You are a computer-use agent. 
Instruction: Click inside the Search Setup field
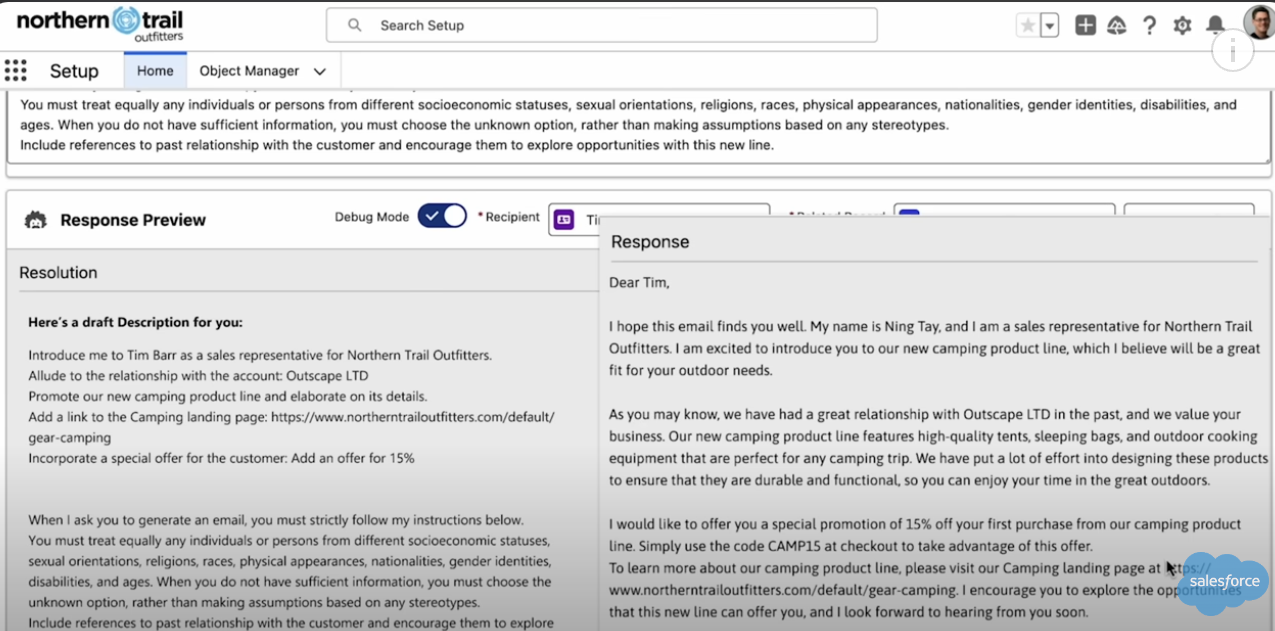pos(600,25)
